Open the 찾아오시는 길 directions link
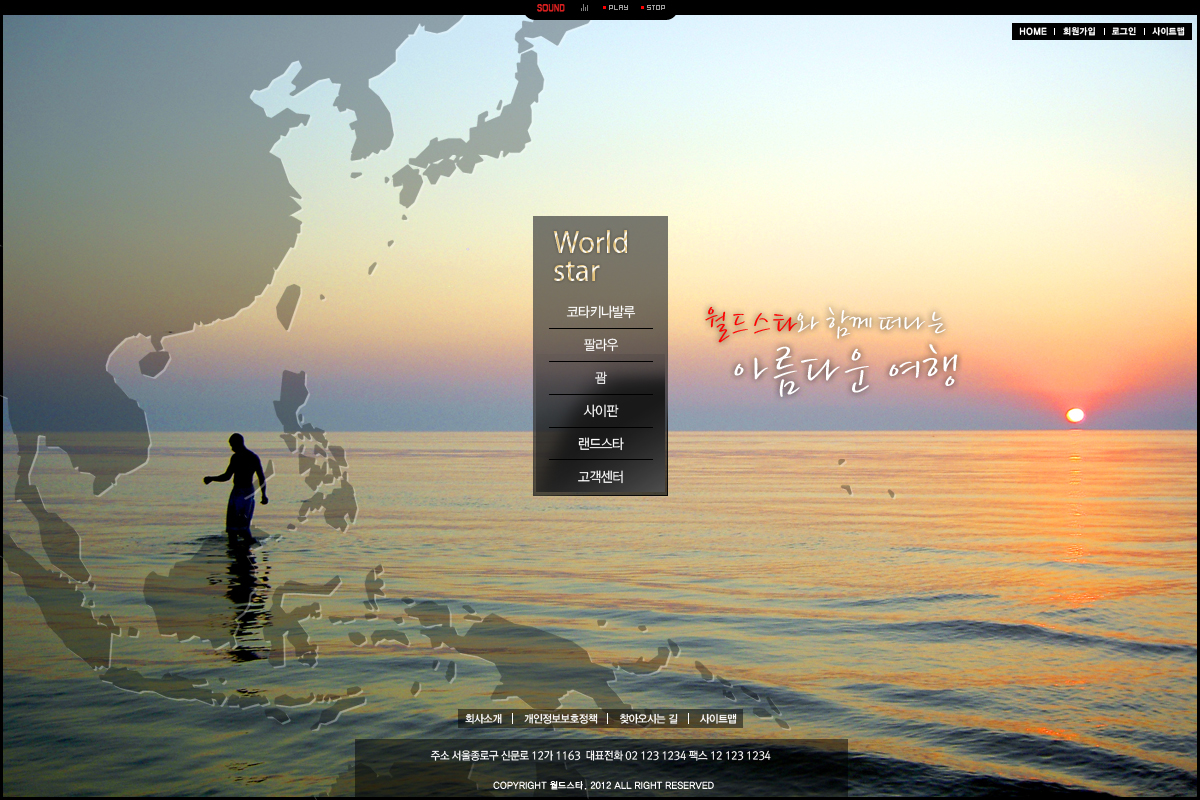The width and height of the screenshot is (1200, 800). click(x=648, y=719)
